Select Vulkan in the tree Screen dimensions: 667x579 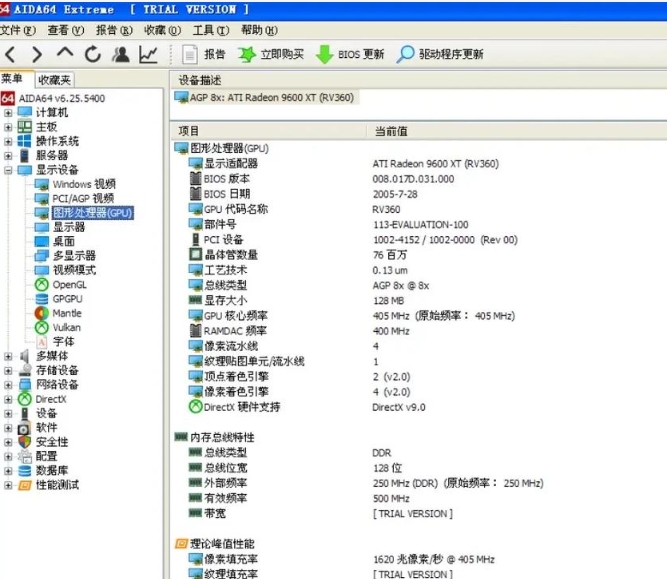(67, 327)
